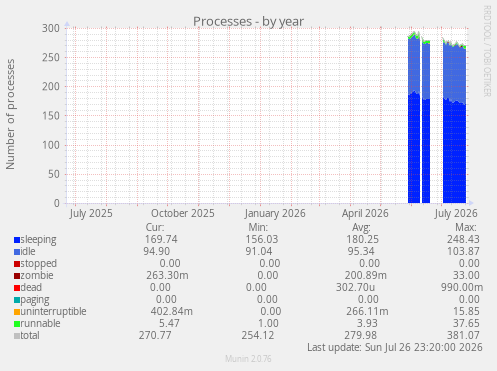Click the 'Number of processes' axis label
The width and height of the screenshot is (497, 371).
click(x=10, y=114)
